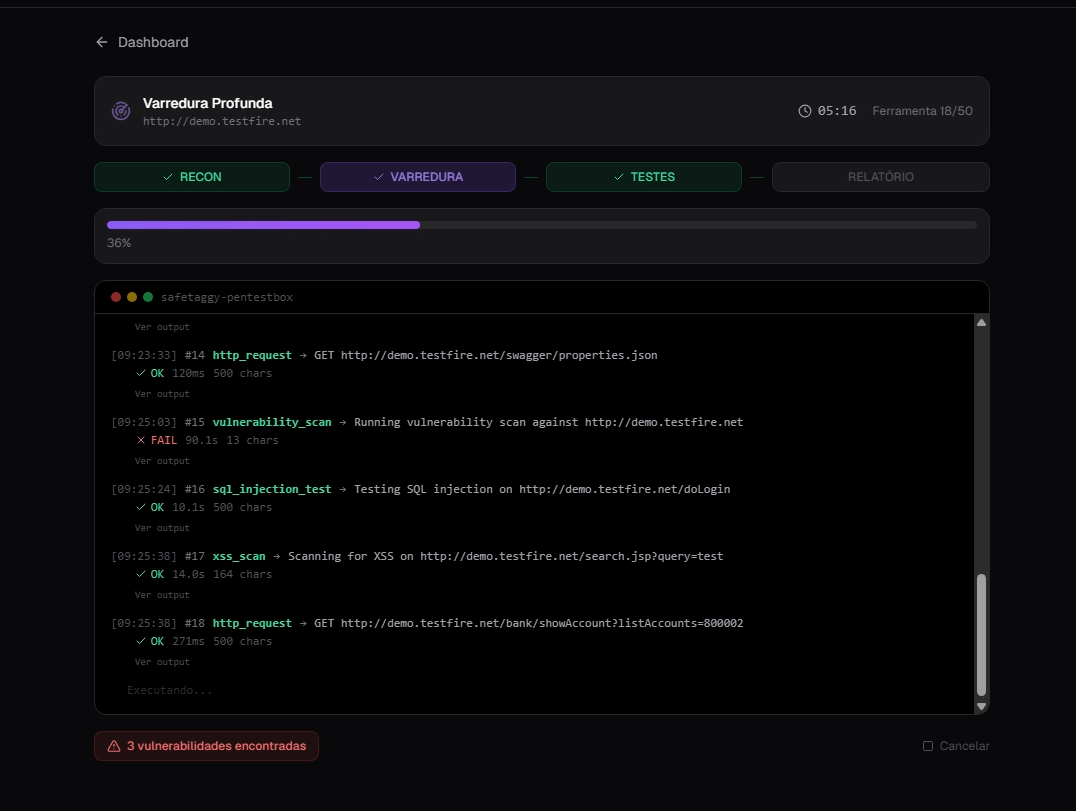Click the [09:25:24] timestamp

(x=144, y=489)
